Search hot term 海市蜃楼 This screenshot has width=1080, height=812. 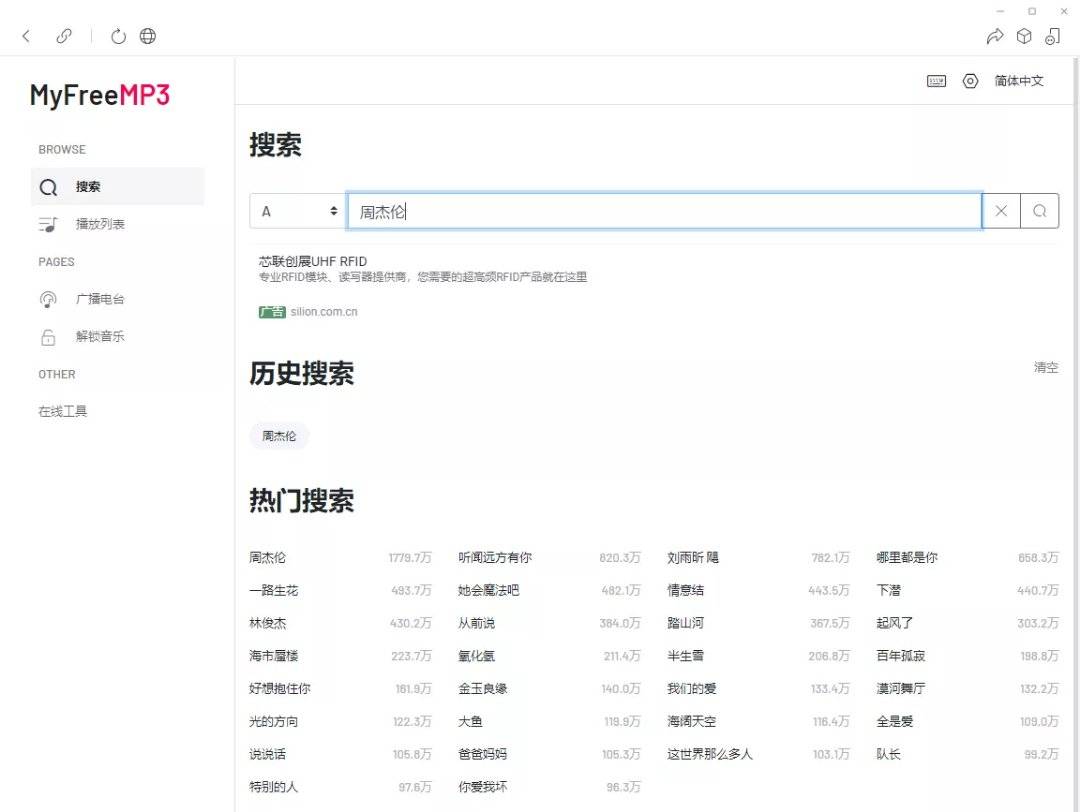click(273, 656)
